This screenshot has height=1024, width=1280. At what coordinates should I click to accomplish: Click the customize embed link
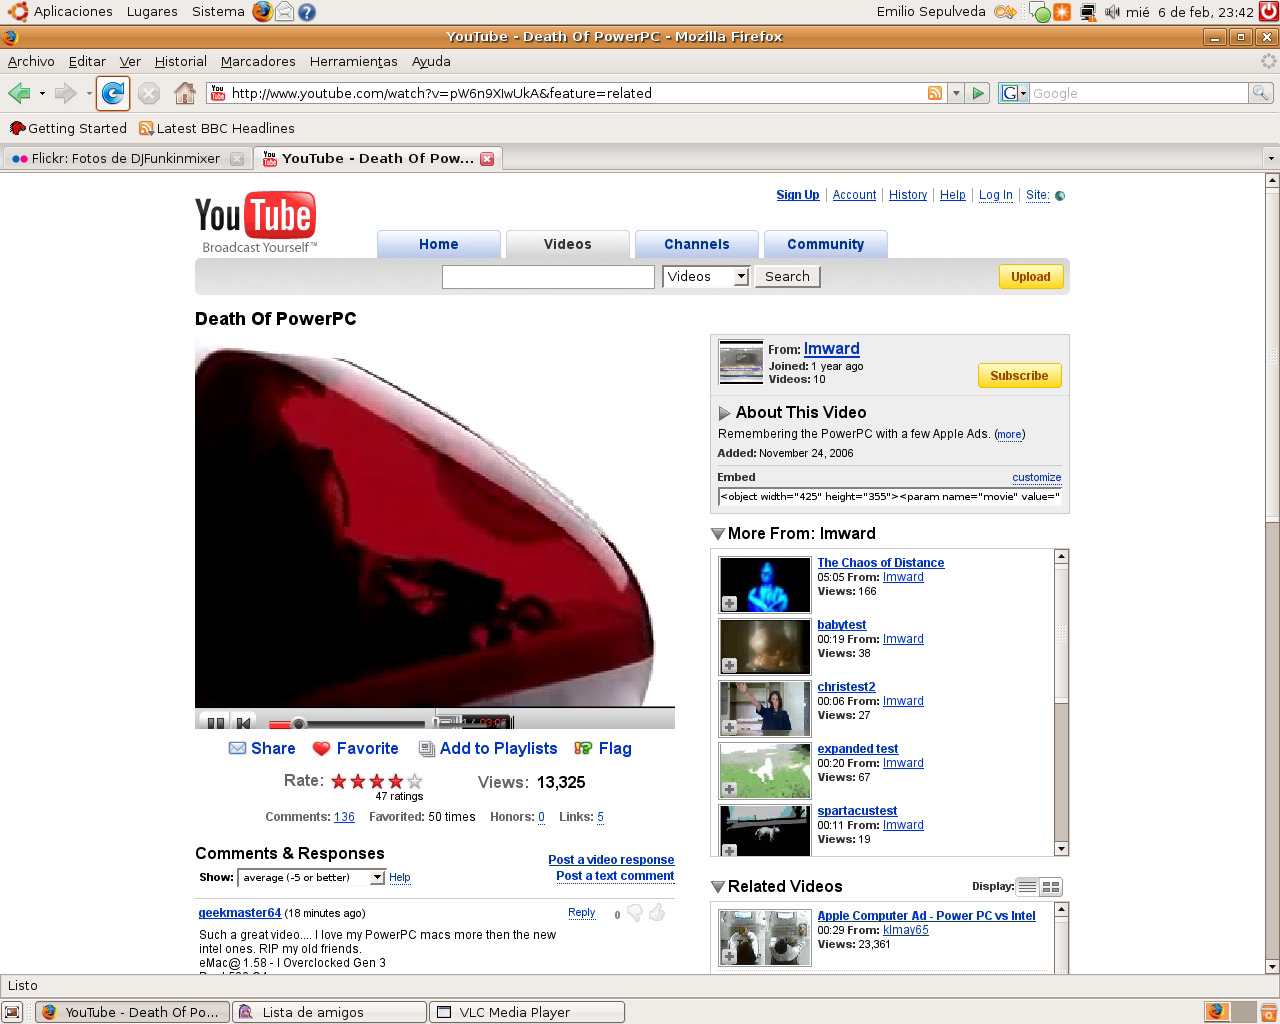click(1037, 478)
